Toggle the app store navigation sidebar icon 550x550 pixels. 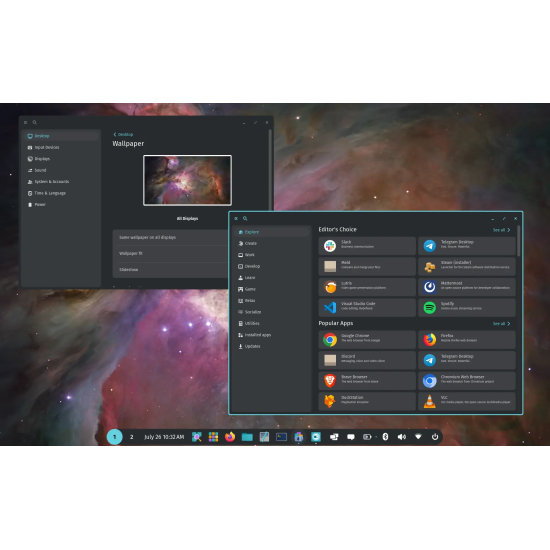[x=236, y=219]
